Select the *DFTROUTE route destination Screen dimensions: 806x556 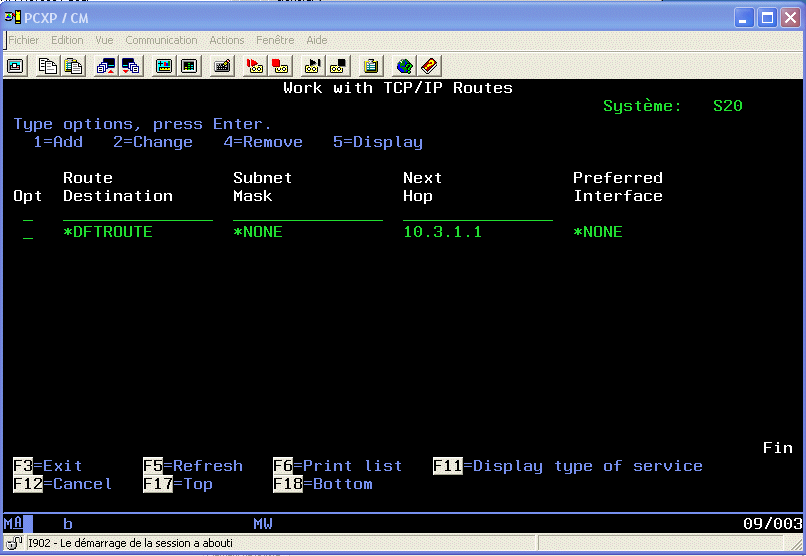[107, 232]
